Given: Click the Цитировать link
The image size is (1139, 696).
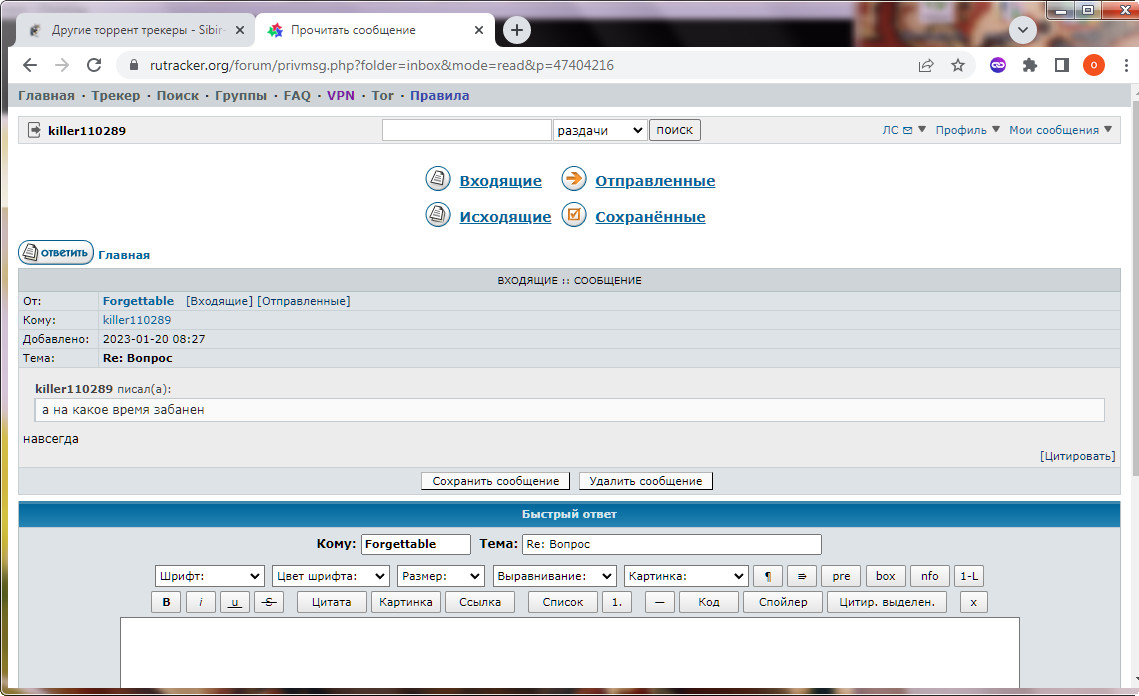Looking at the screenshot, I should (x=1077, y=456).
